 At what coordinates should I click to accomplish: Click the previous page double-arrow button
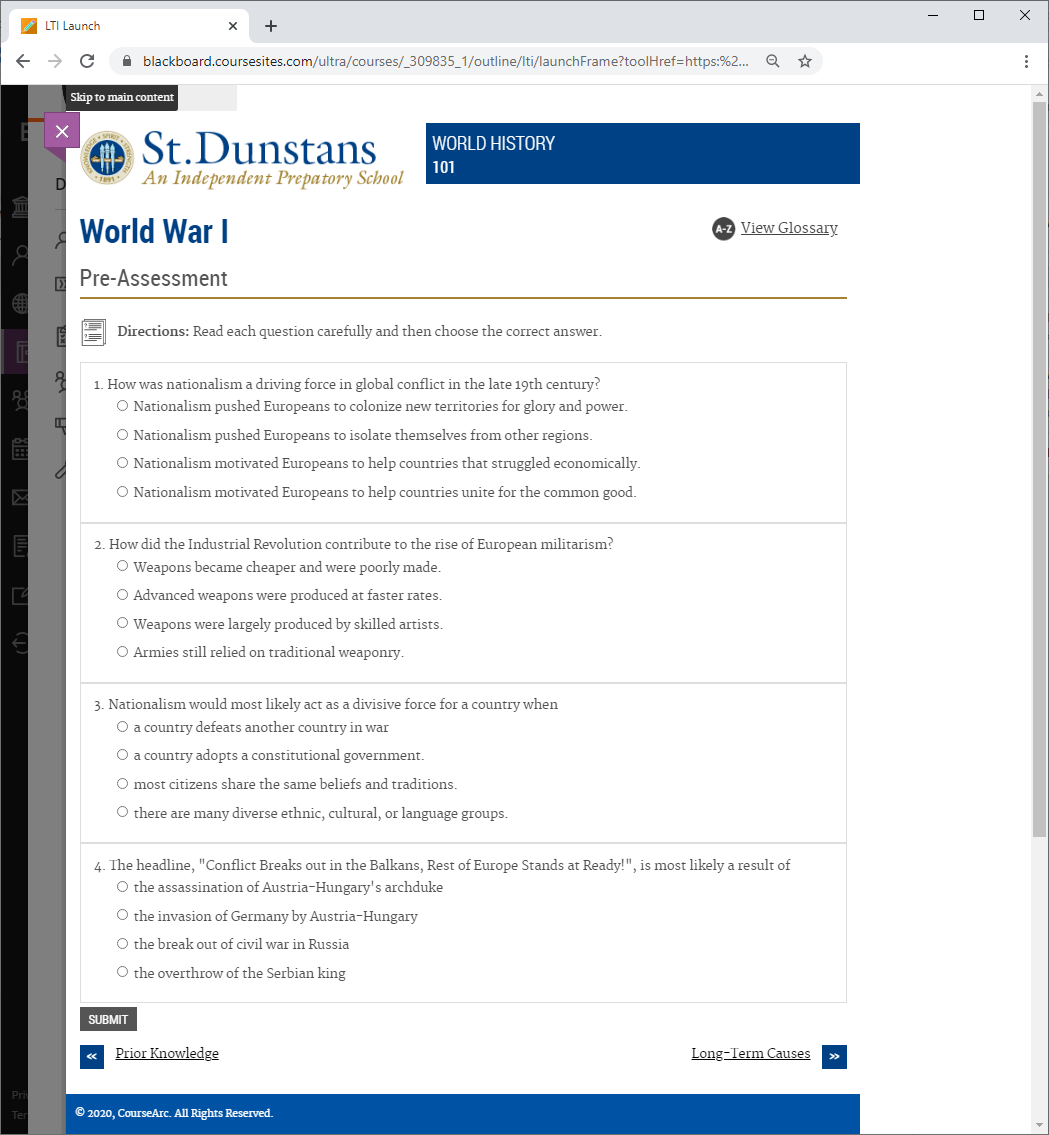[92, 1057]
